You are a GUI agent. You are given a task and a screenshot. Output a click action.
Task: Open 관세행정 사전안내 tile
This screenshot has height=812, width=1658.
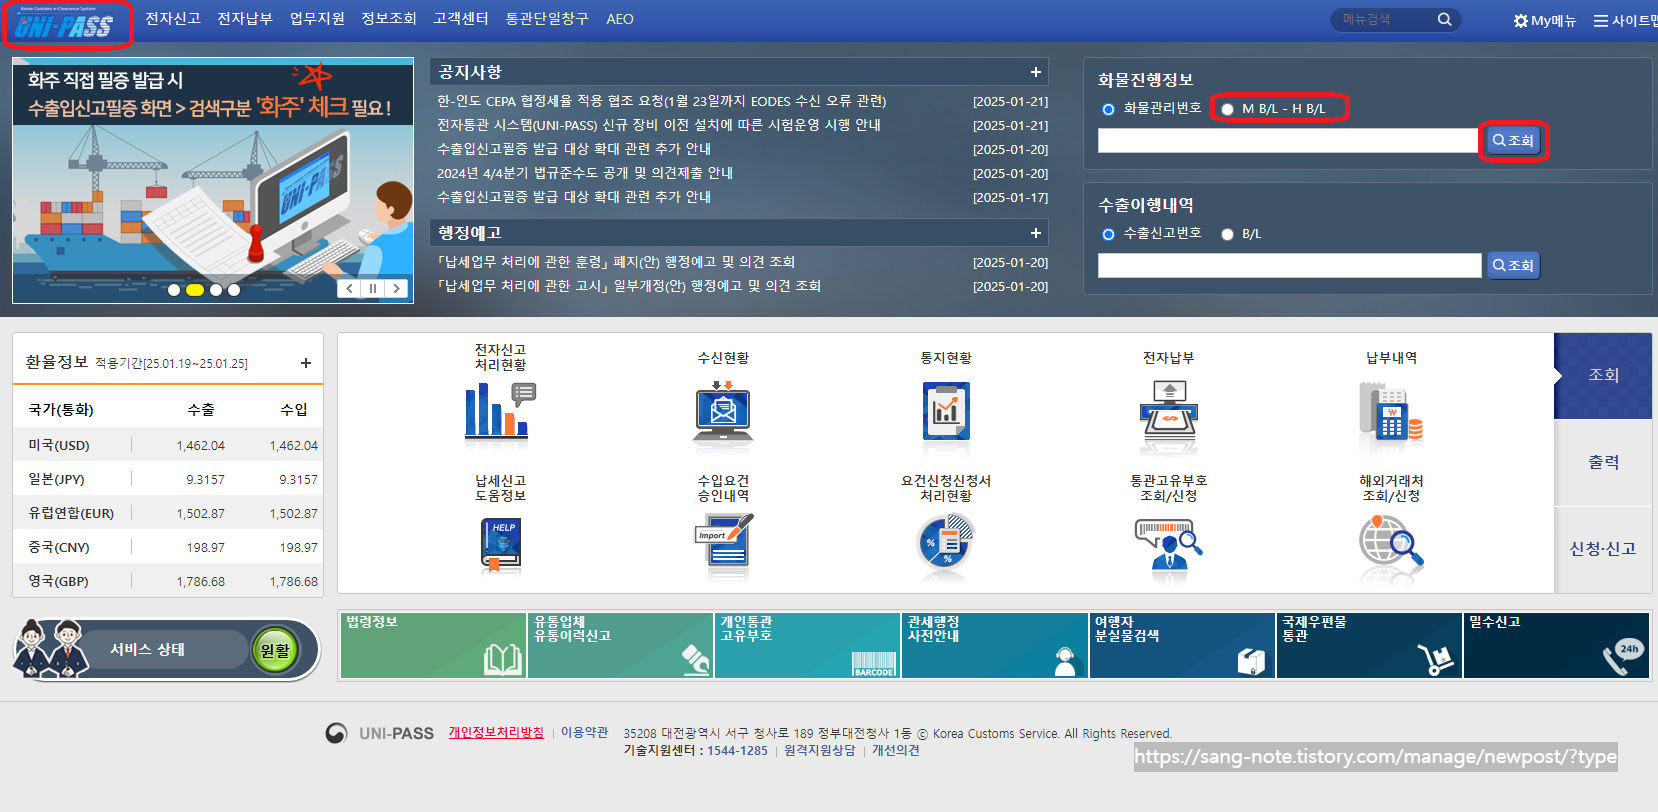pyautogui.click(x=994, y=645)
